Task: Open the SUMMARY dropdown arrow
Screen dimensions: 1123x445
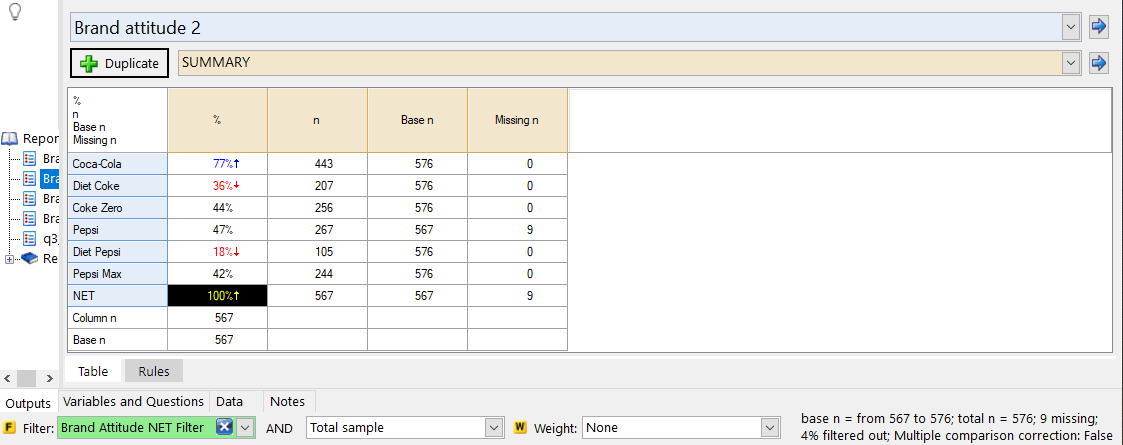Action: coord(1071,63)
